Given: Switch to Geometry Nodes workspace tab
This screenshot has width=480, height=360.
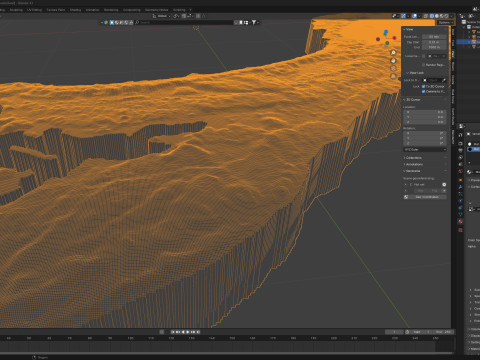Looking at the screenshot, I should [x=156, y=10].
